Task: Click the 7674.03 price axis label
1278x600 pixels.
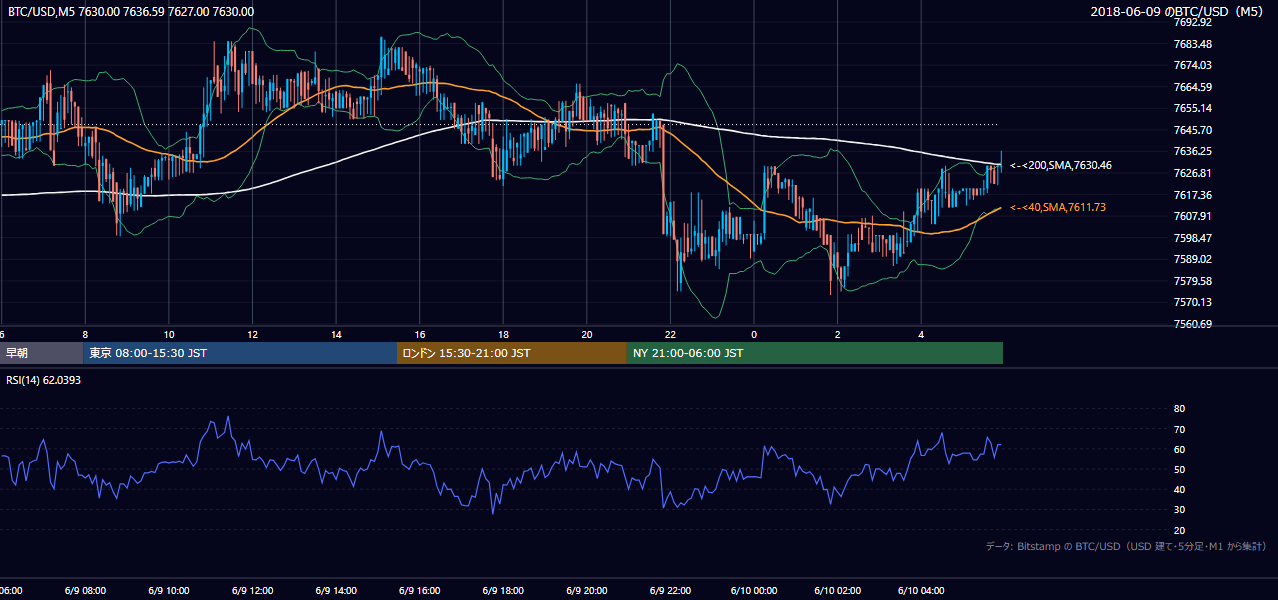Action: click(1193, 65)
